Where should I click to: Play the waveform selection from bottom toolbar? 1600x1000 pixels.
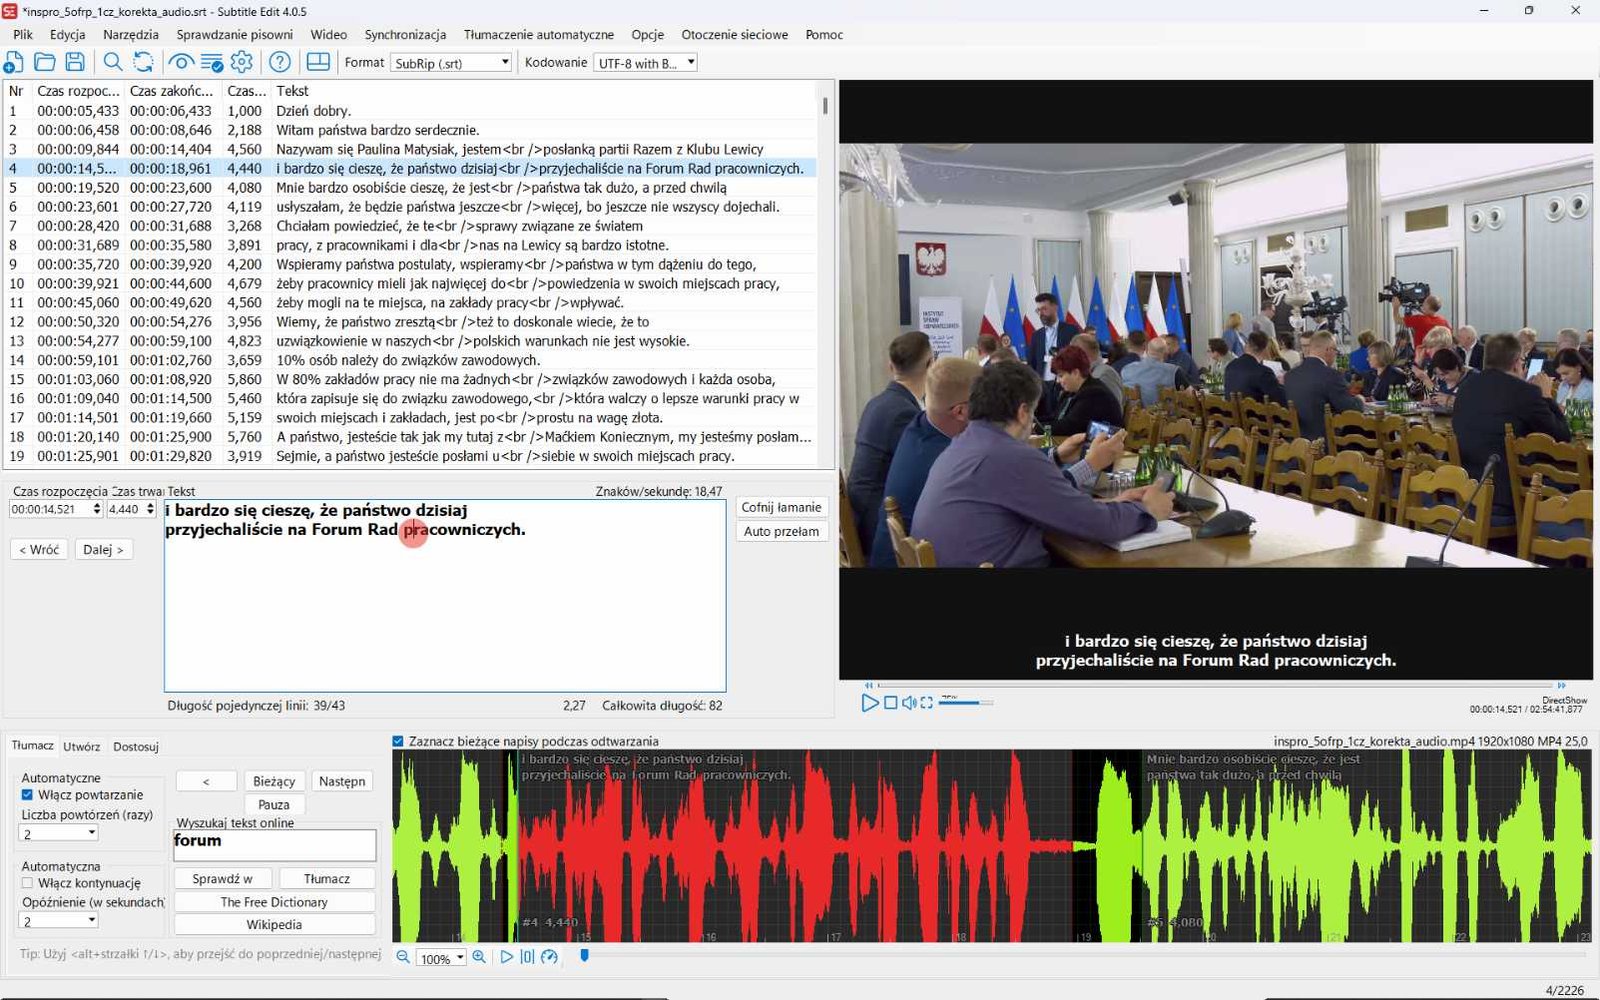click(506, 957)
